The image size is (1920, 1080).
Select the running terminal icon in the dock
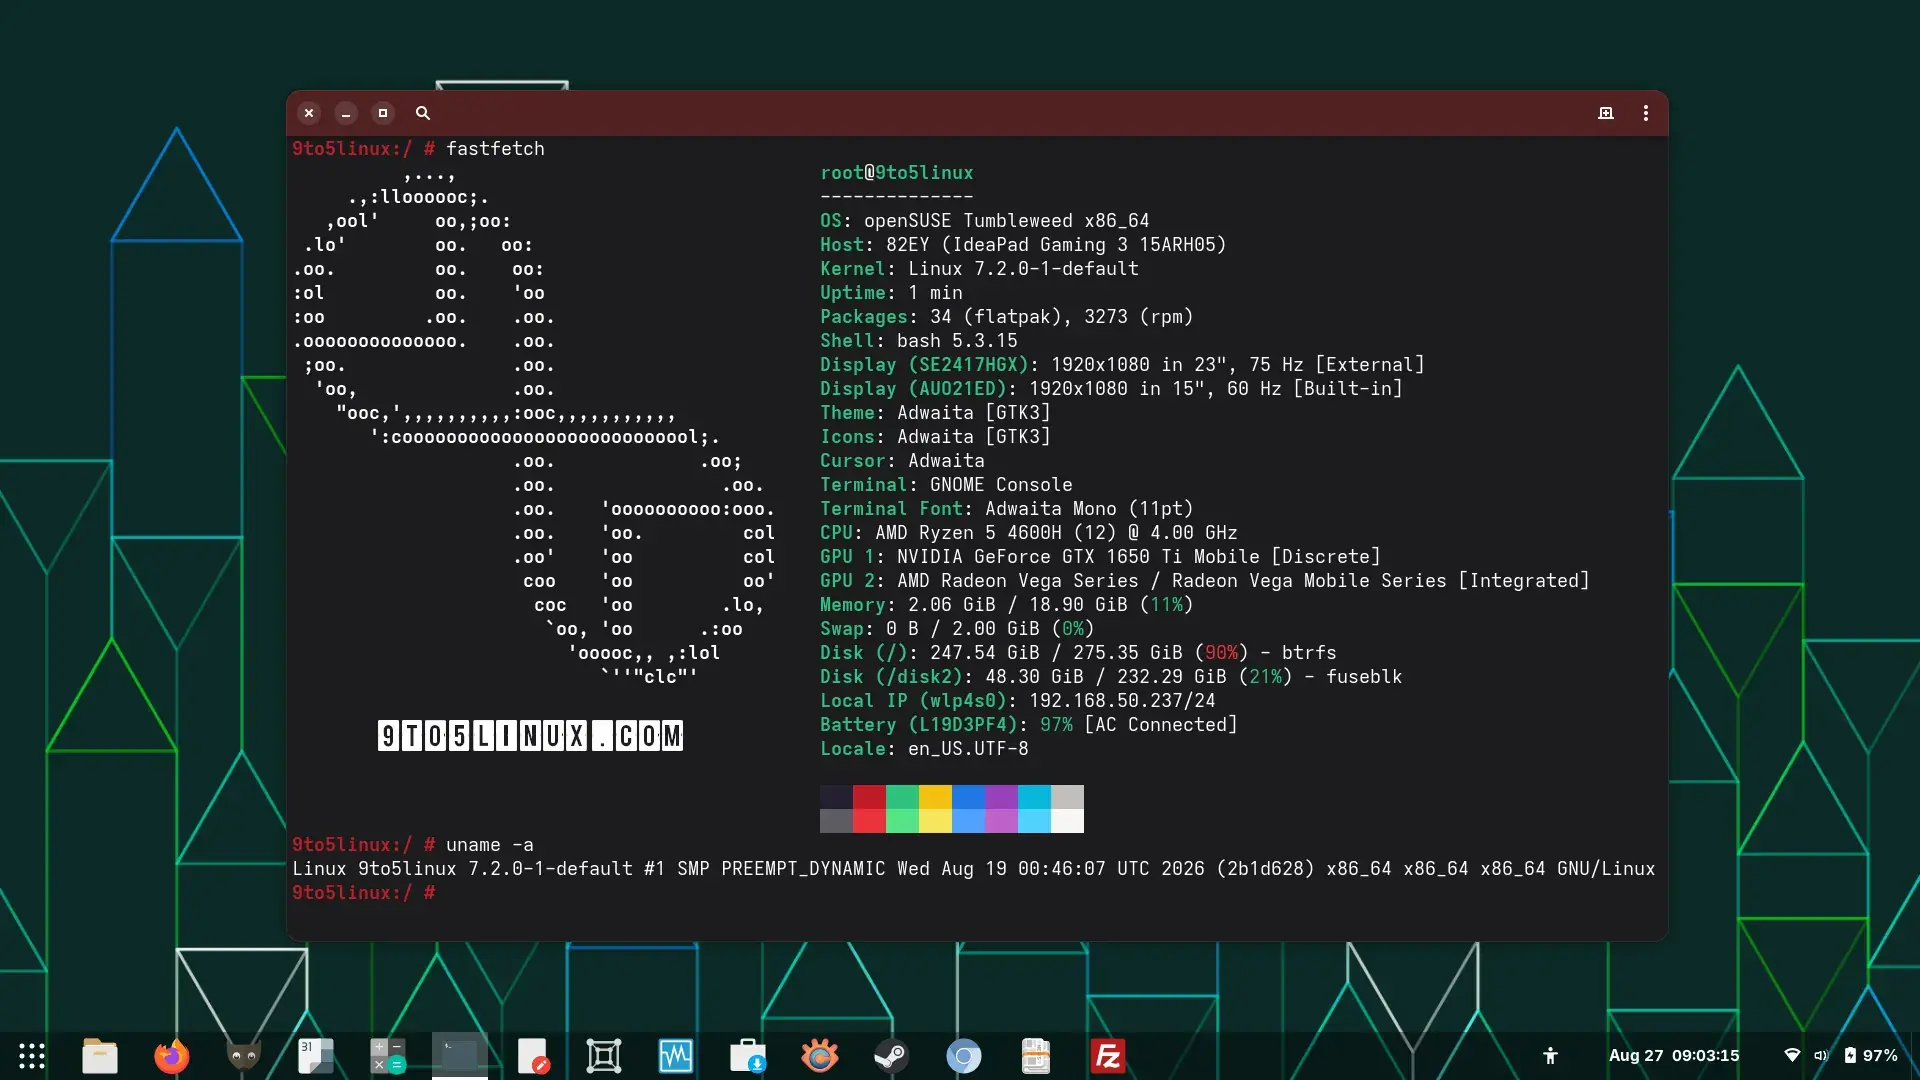[460, 1056]
